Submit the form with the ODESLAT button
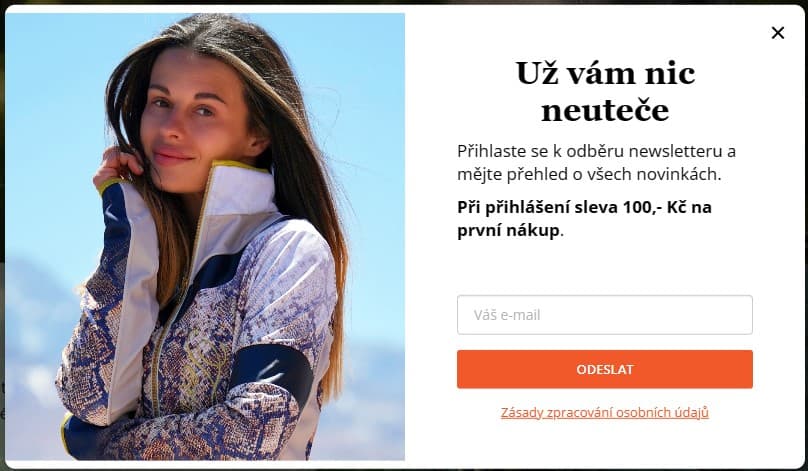 coord(604,369)
